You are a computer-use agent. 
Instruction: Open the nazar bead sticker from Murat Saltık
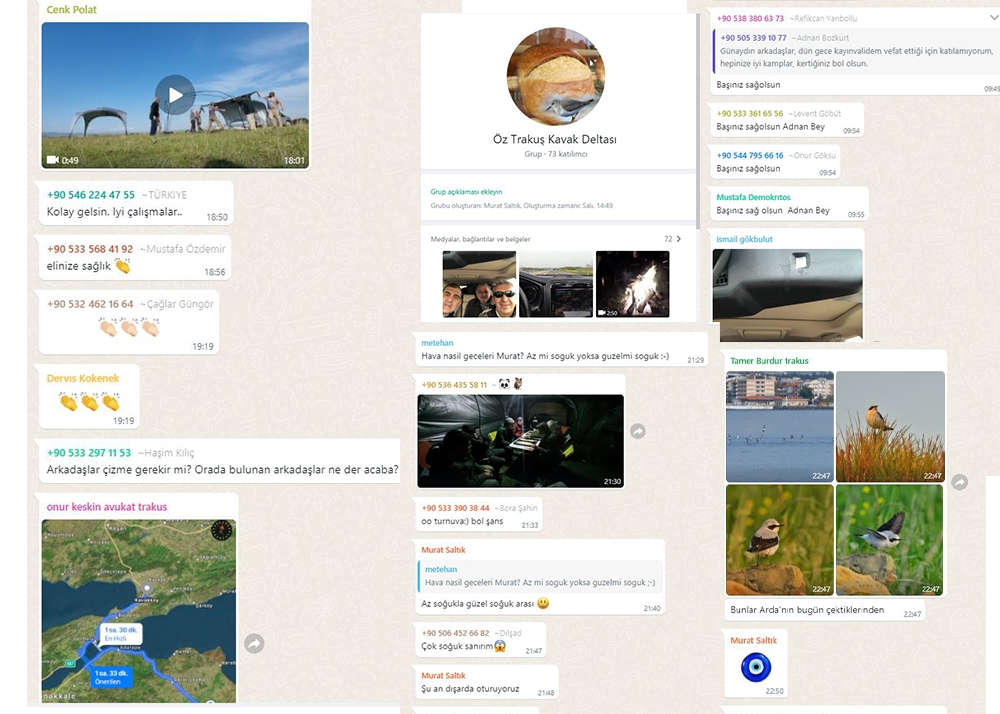pyautogui.click(x=755, y=667)
